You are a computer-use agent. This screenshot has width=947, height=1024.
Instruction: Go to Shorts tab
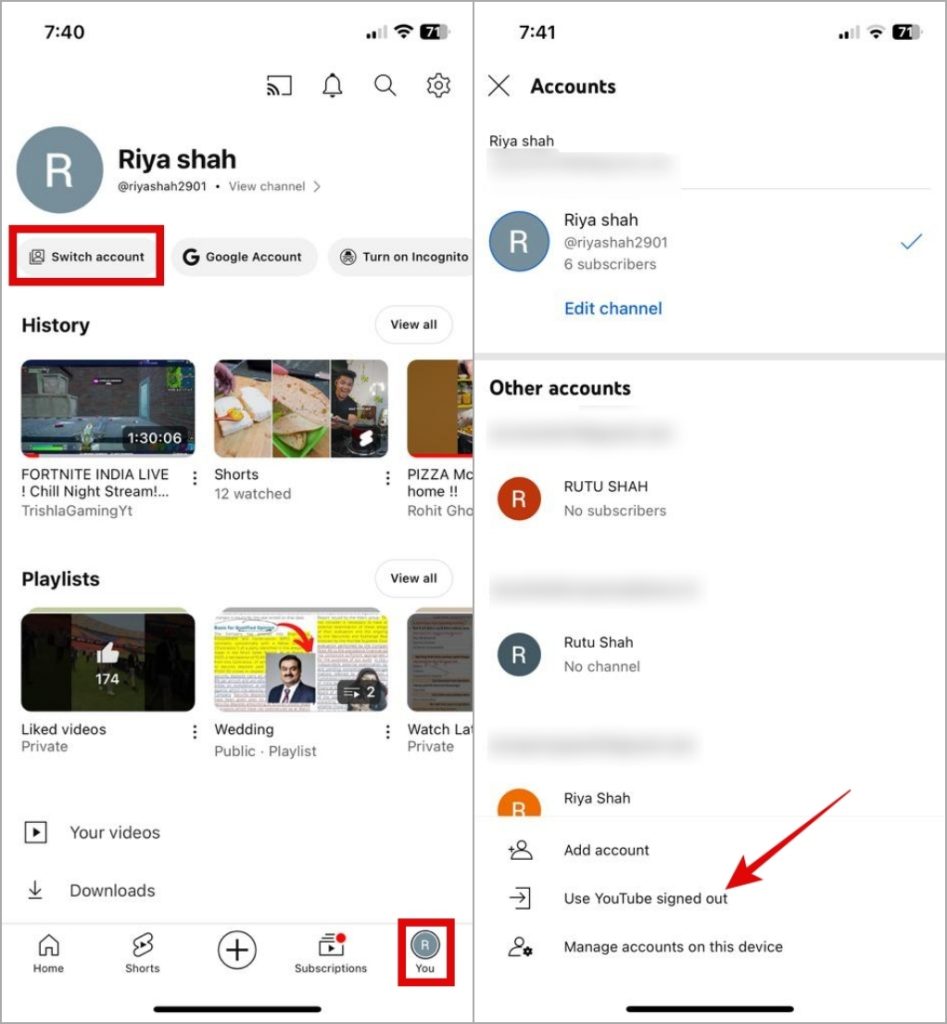click(142, 953)
